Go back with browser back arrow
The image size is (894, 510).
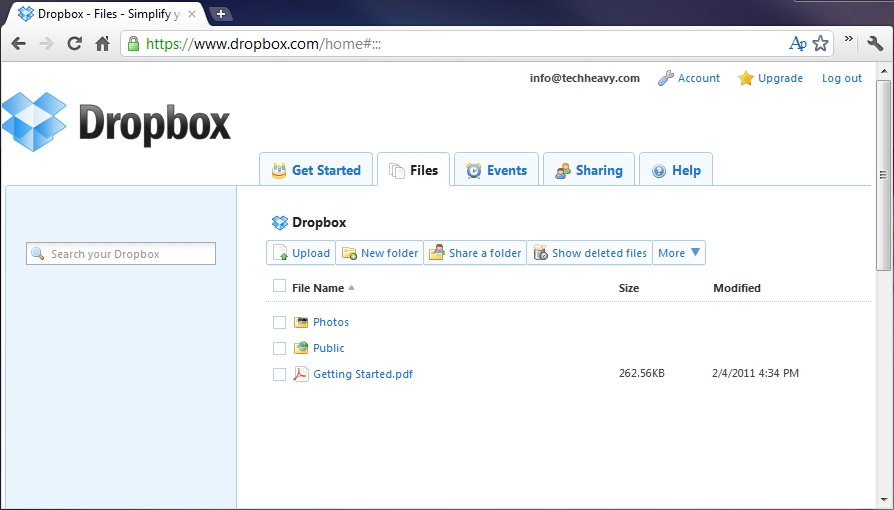[18, 43]
